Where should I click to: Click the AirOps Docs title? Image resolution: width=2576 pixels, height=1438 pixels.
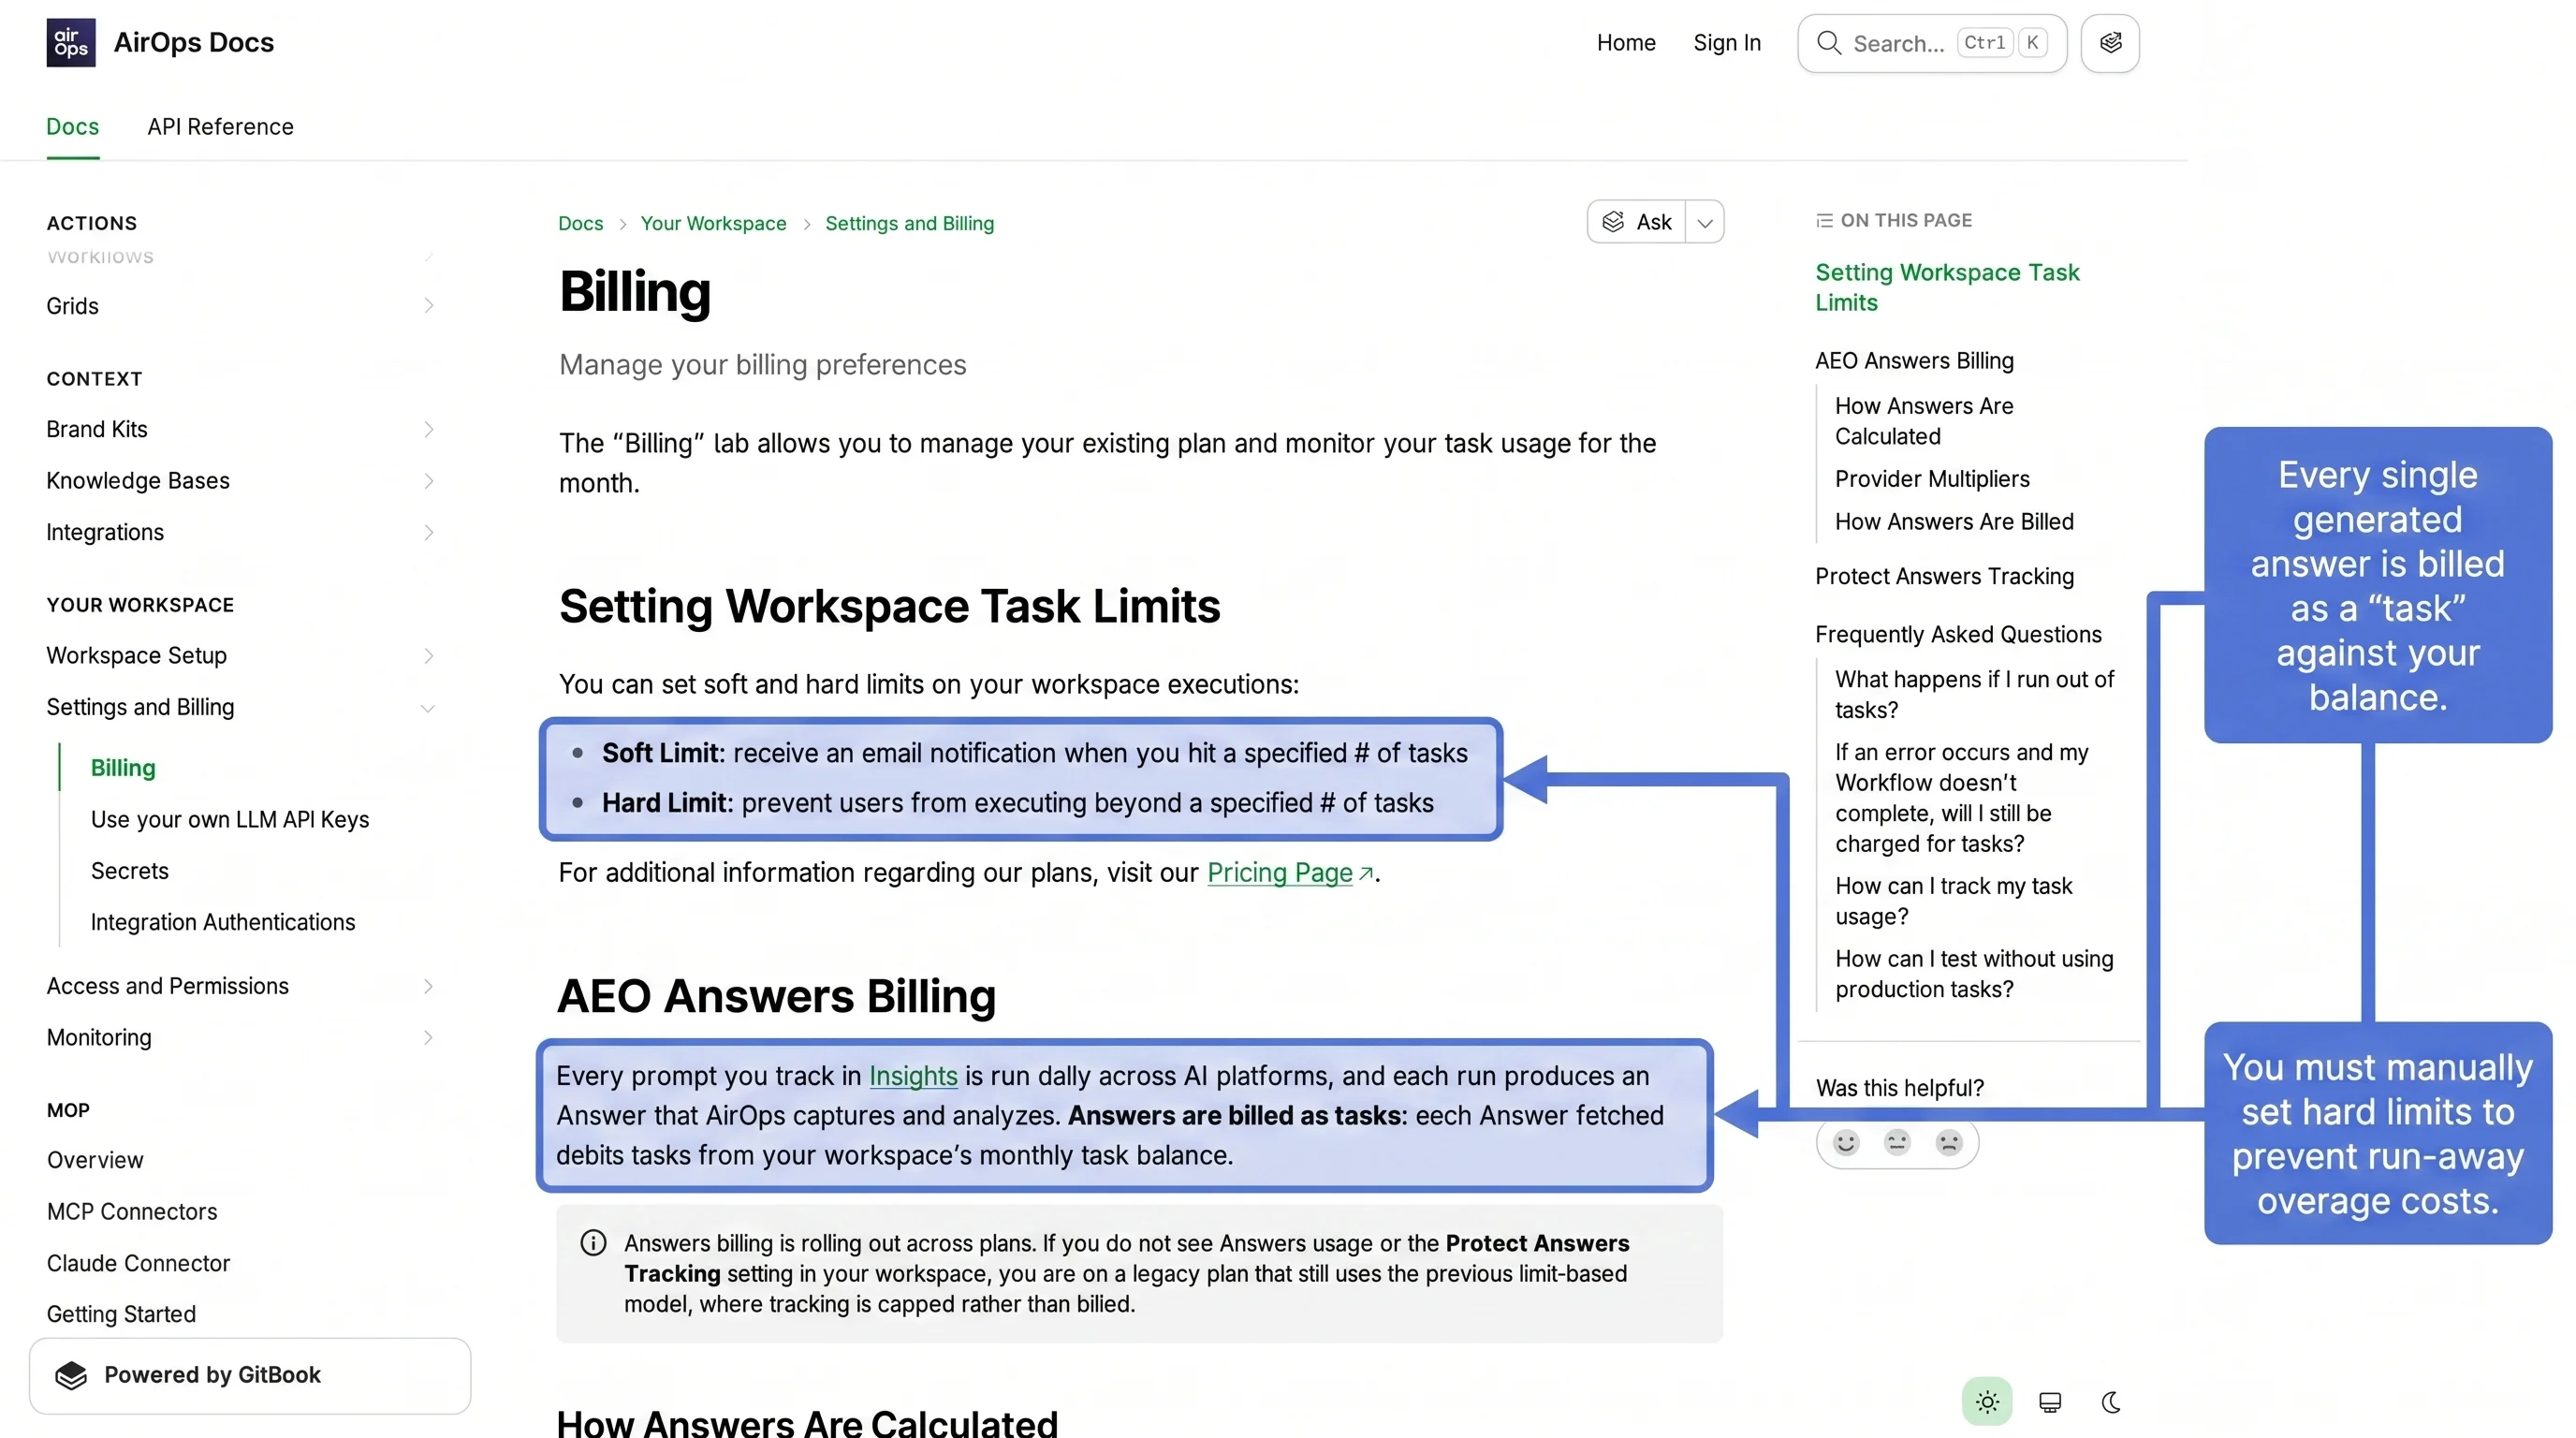point(193,42)
